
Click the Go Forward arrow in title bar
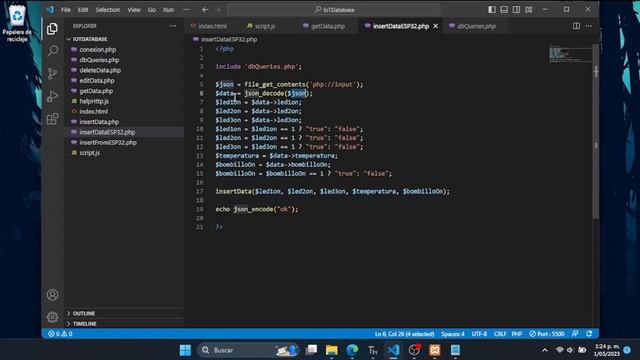coord(218,9)
